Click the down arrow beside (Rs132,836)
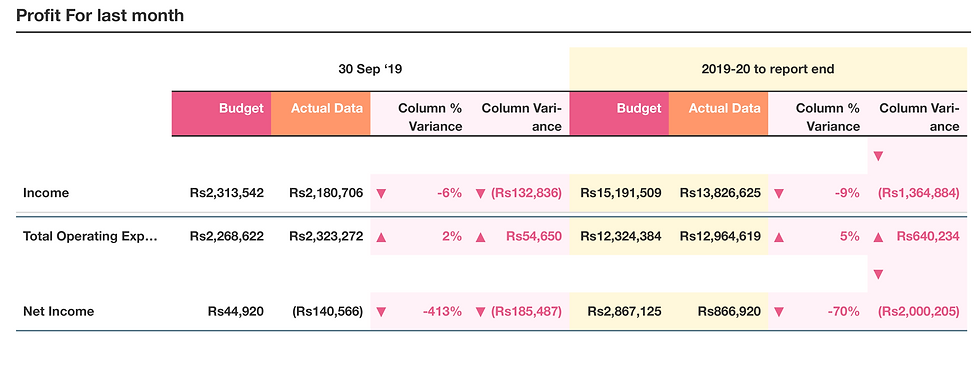The image size is (980, 374). [480, 193]
